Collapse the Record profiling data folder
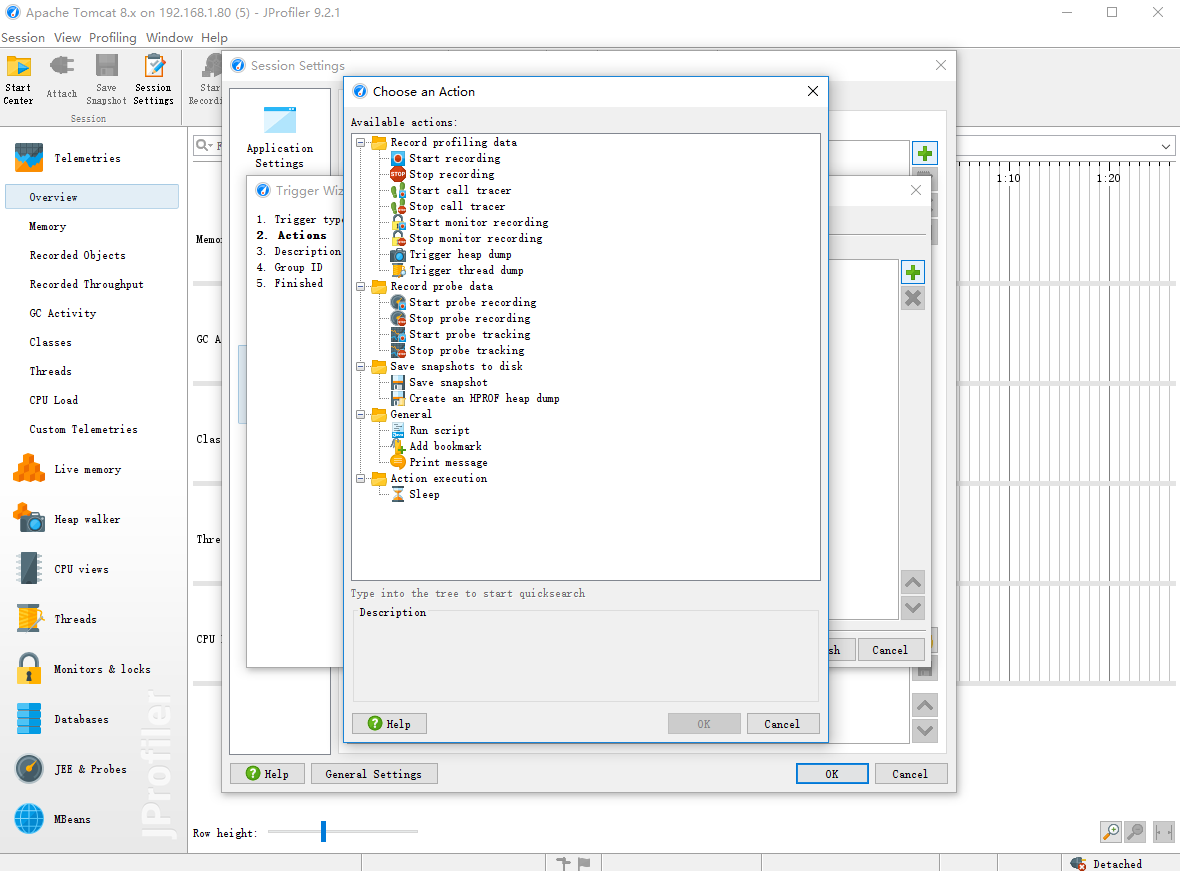 point(360,142)
